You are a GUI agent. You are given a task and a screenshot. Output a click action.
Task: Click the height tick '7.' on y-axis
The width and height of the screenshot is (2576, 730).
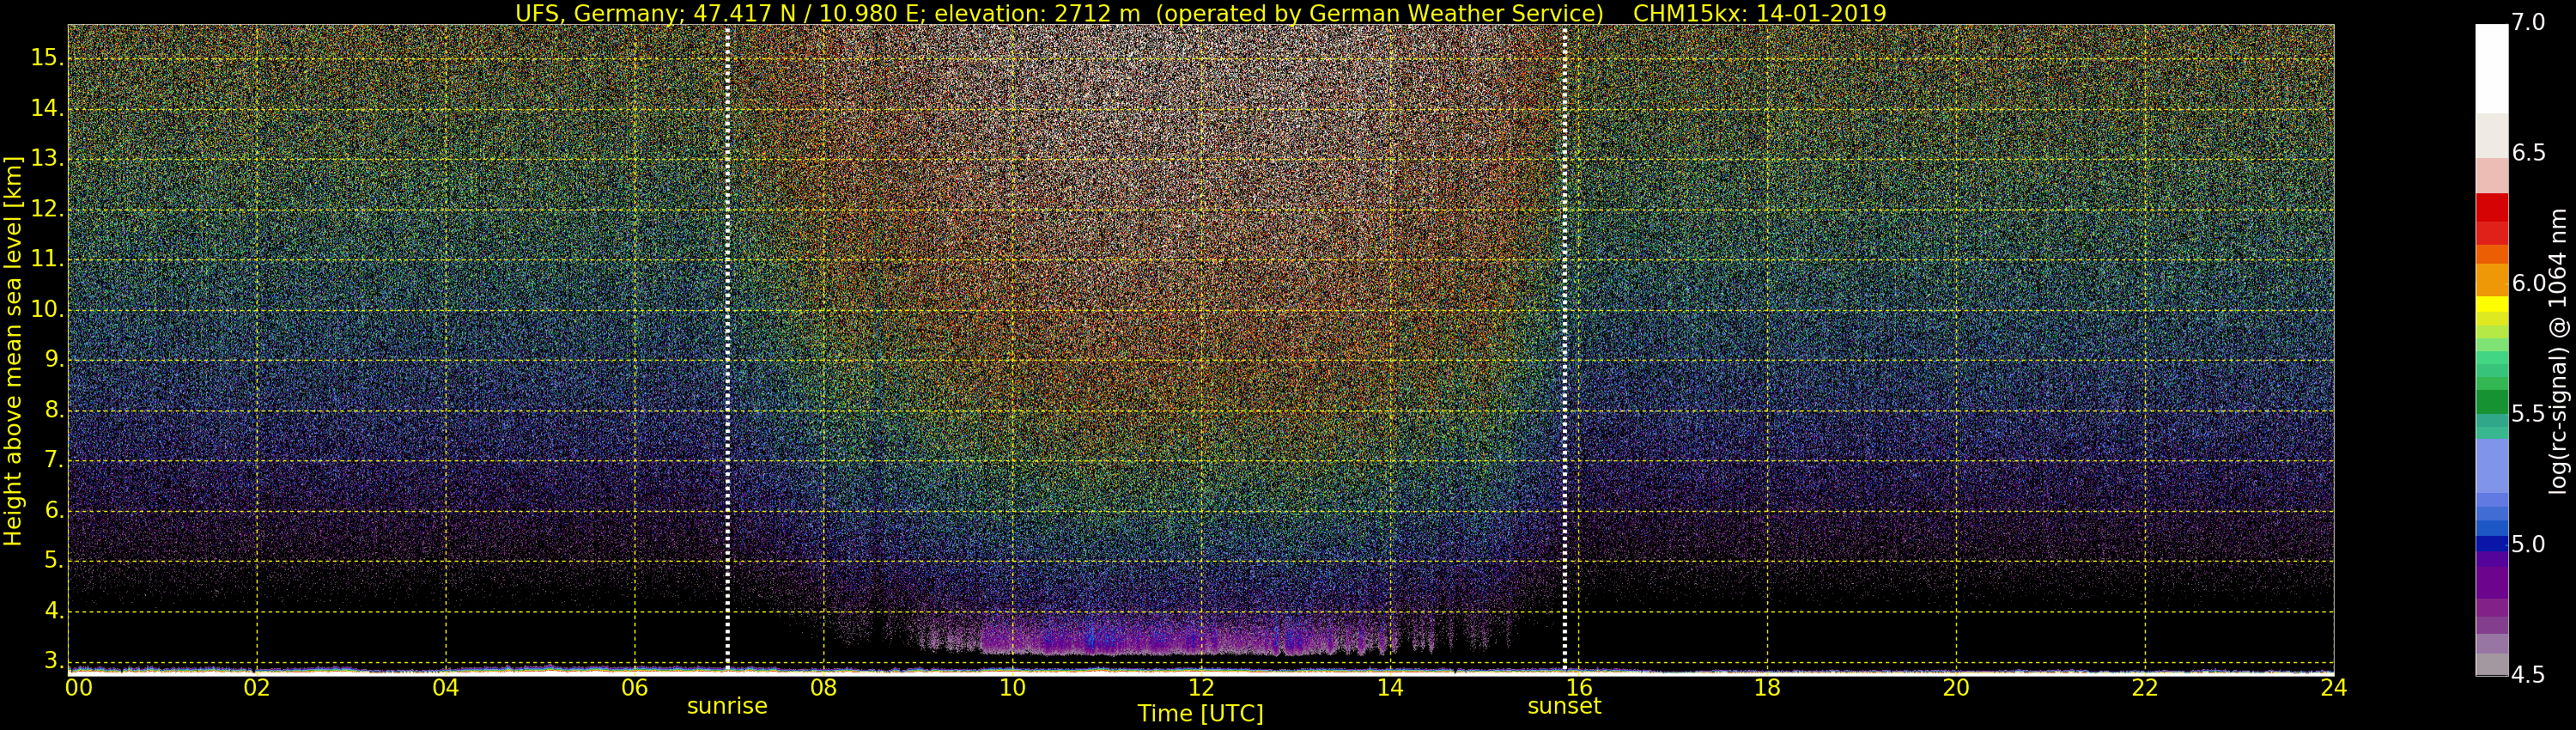click(x=54, y=460)
